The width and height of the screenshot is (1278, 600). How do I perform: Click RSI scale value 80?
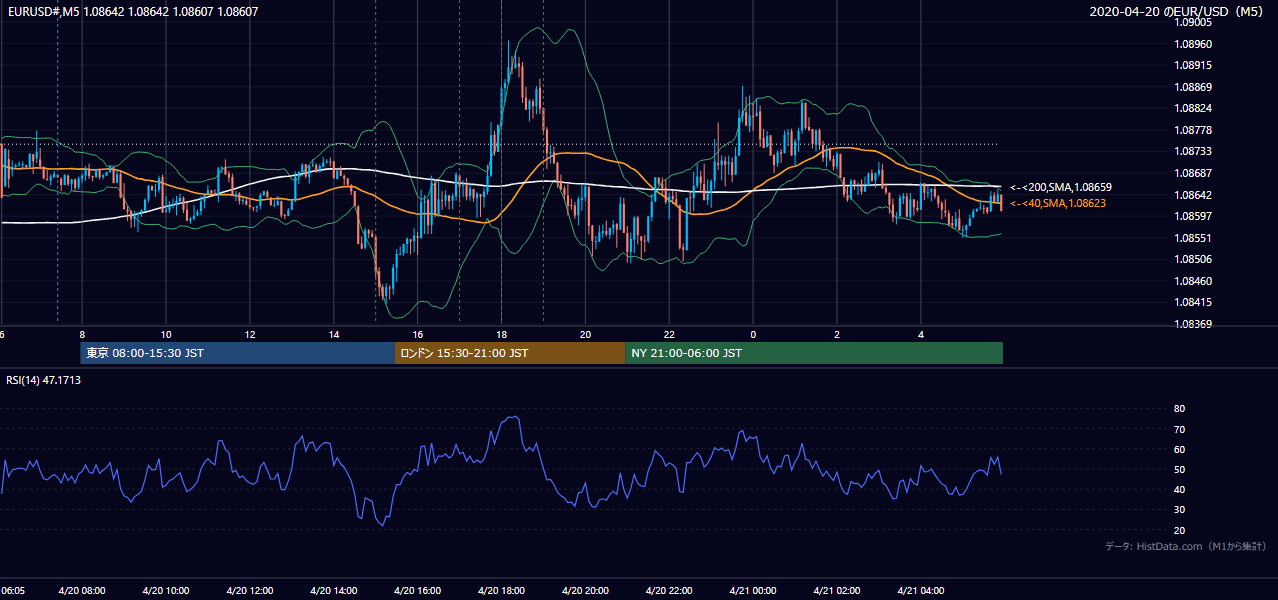coord(1179,409)
